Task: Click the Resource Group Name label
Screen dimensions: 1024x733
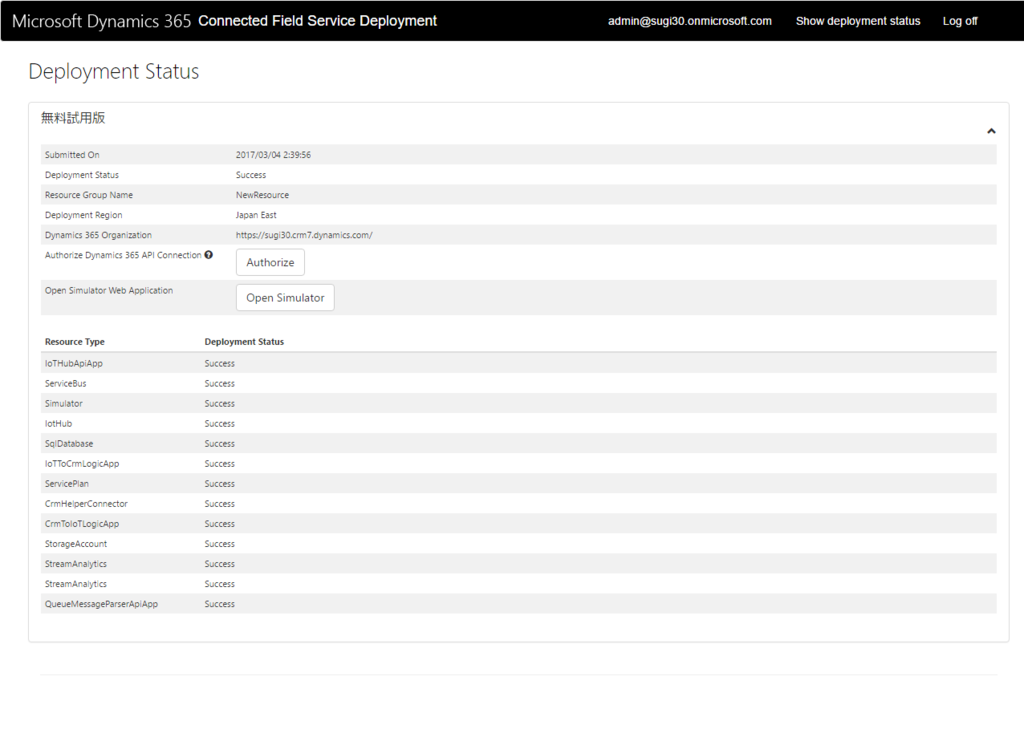Action: click(89, 195)
